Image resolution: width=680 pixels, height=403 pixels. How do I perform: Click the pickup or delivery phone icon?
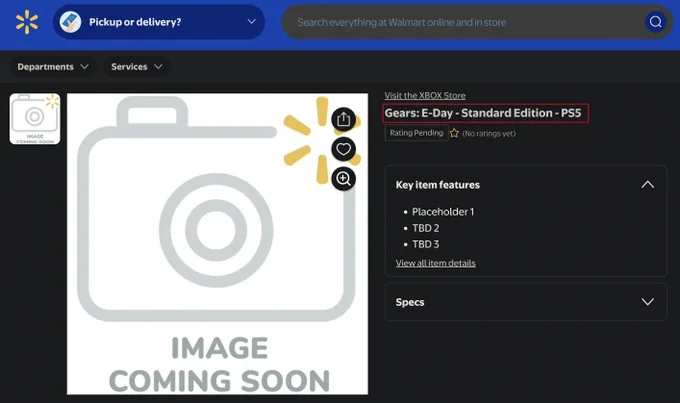pyautogui.click(x=70, y=22)
